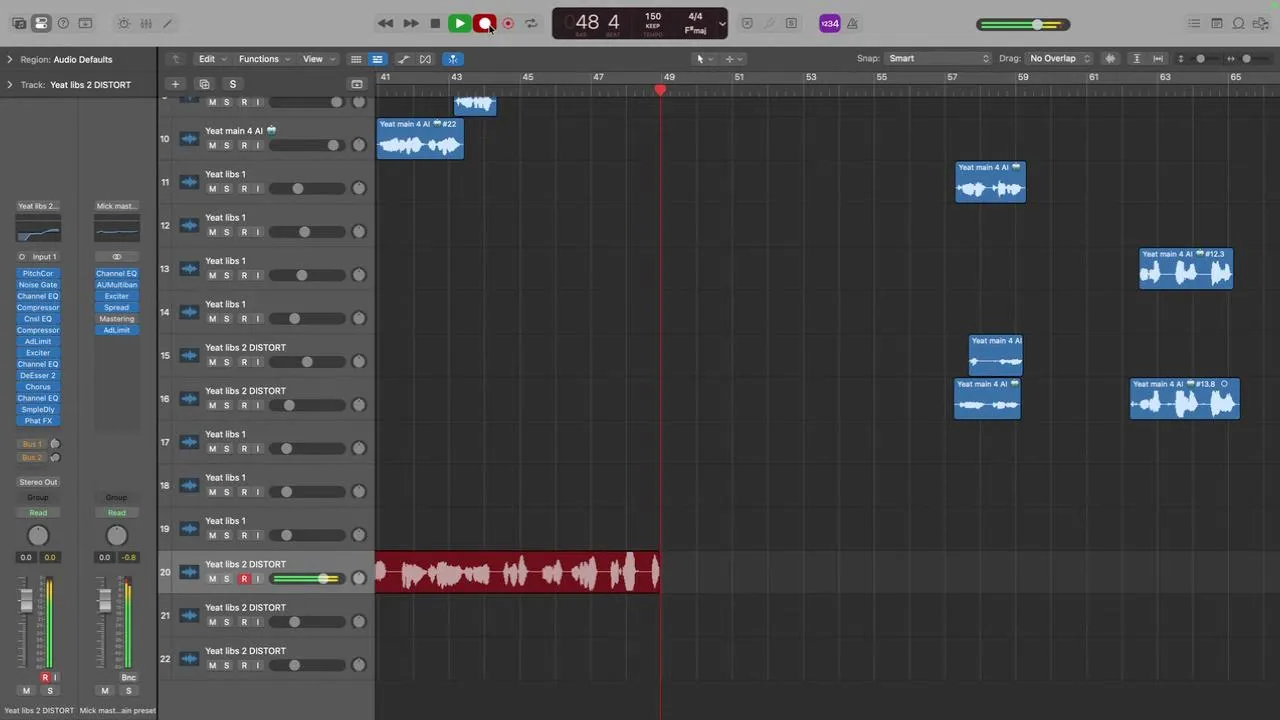1280x720 pixels.
Task: Open the Noise Gate plugin slot
Action: click(38, 285)
